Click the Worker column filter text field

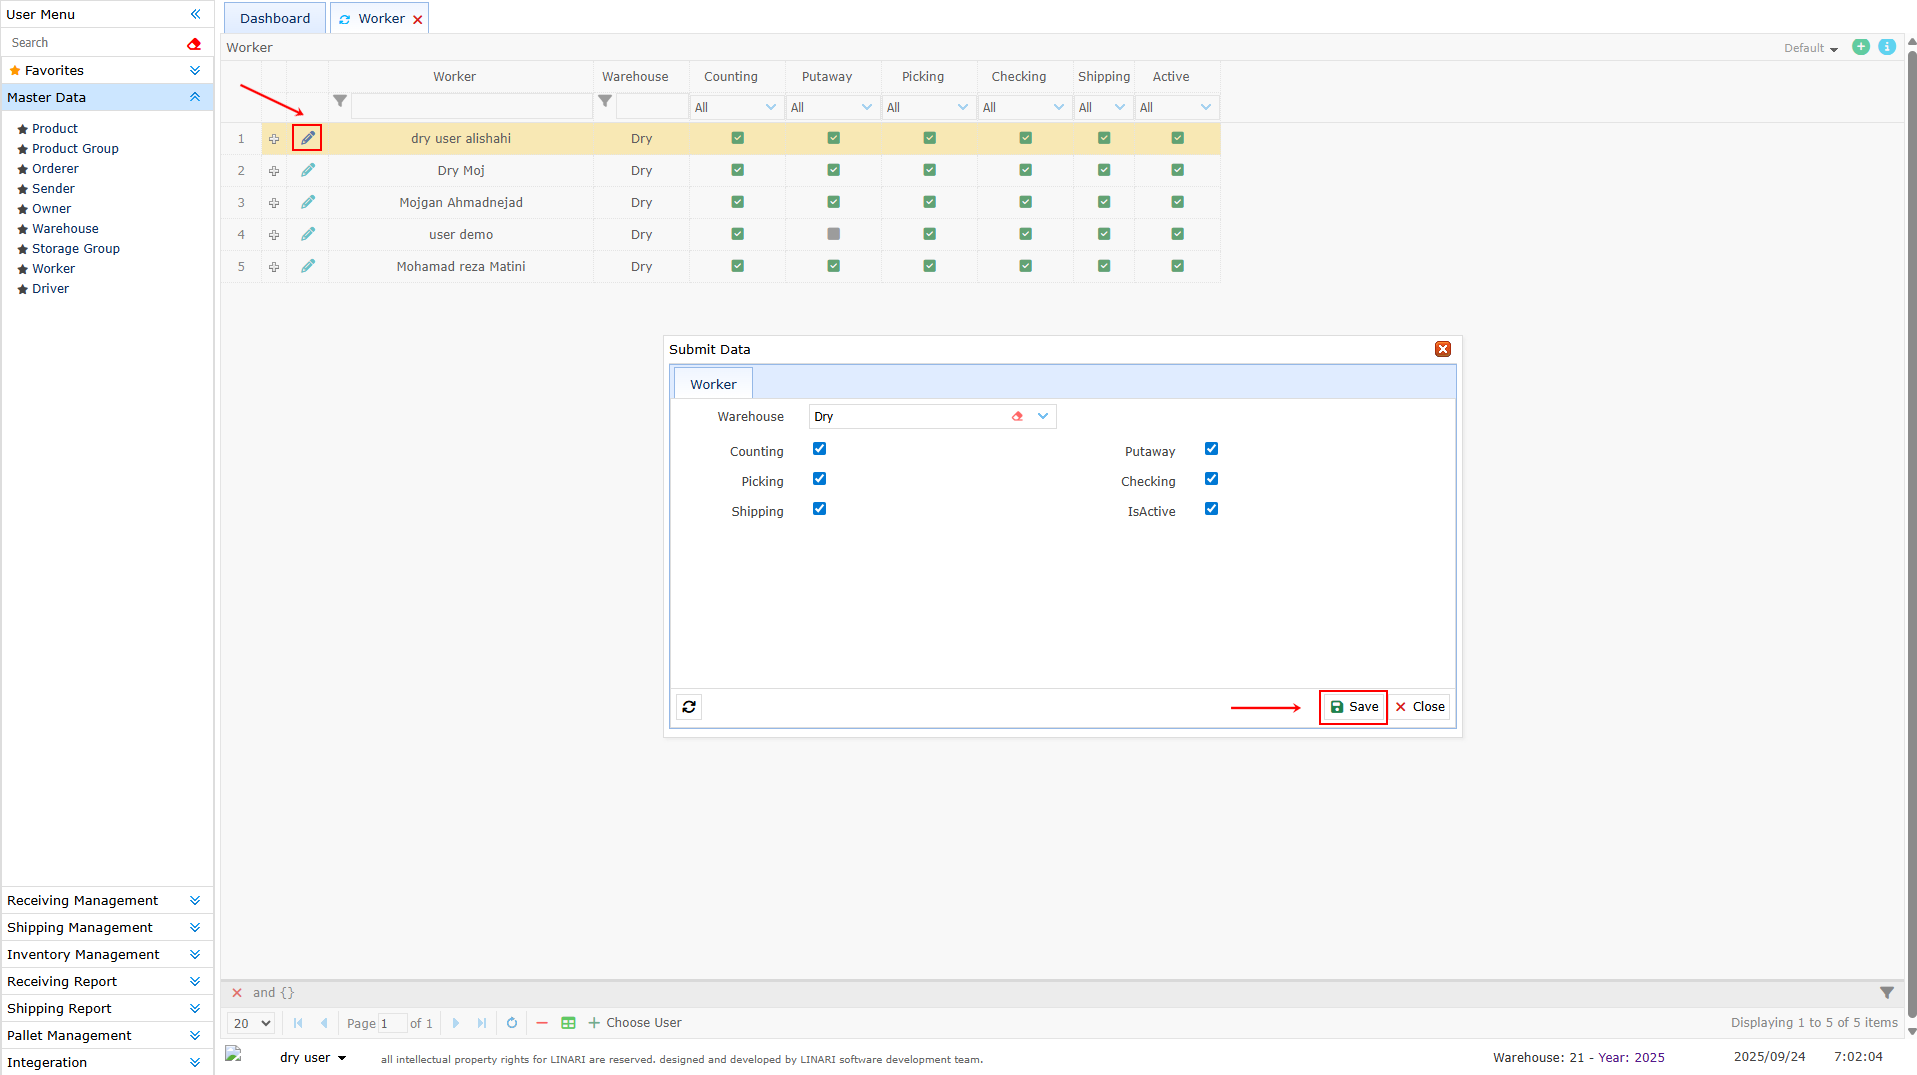471,107
